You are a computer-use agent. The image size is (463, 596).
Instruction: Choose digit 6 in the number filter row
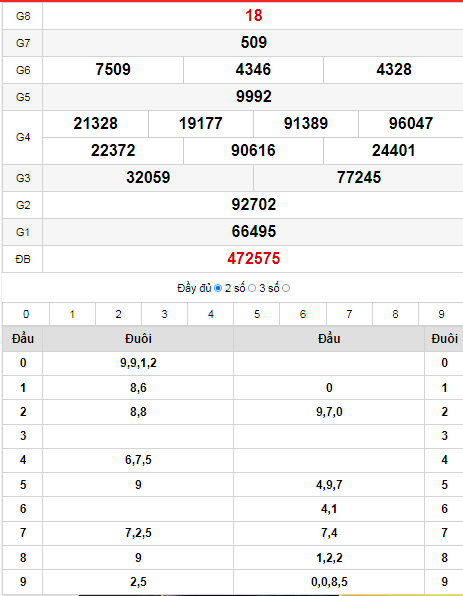coord(303,314)
